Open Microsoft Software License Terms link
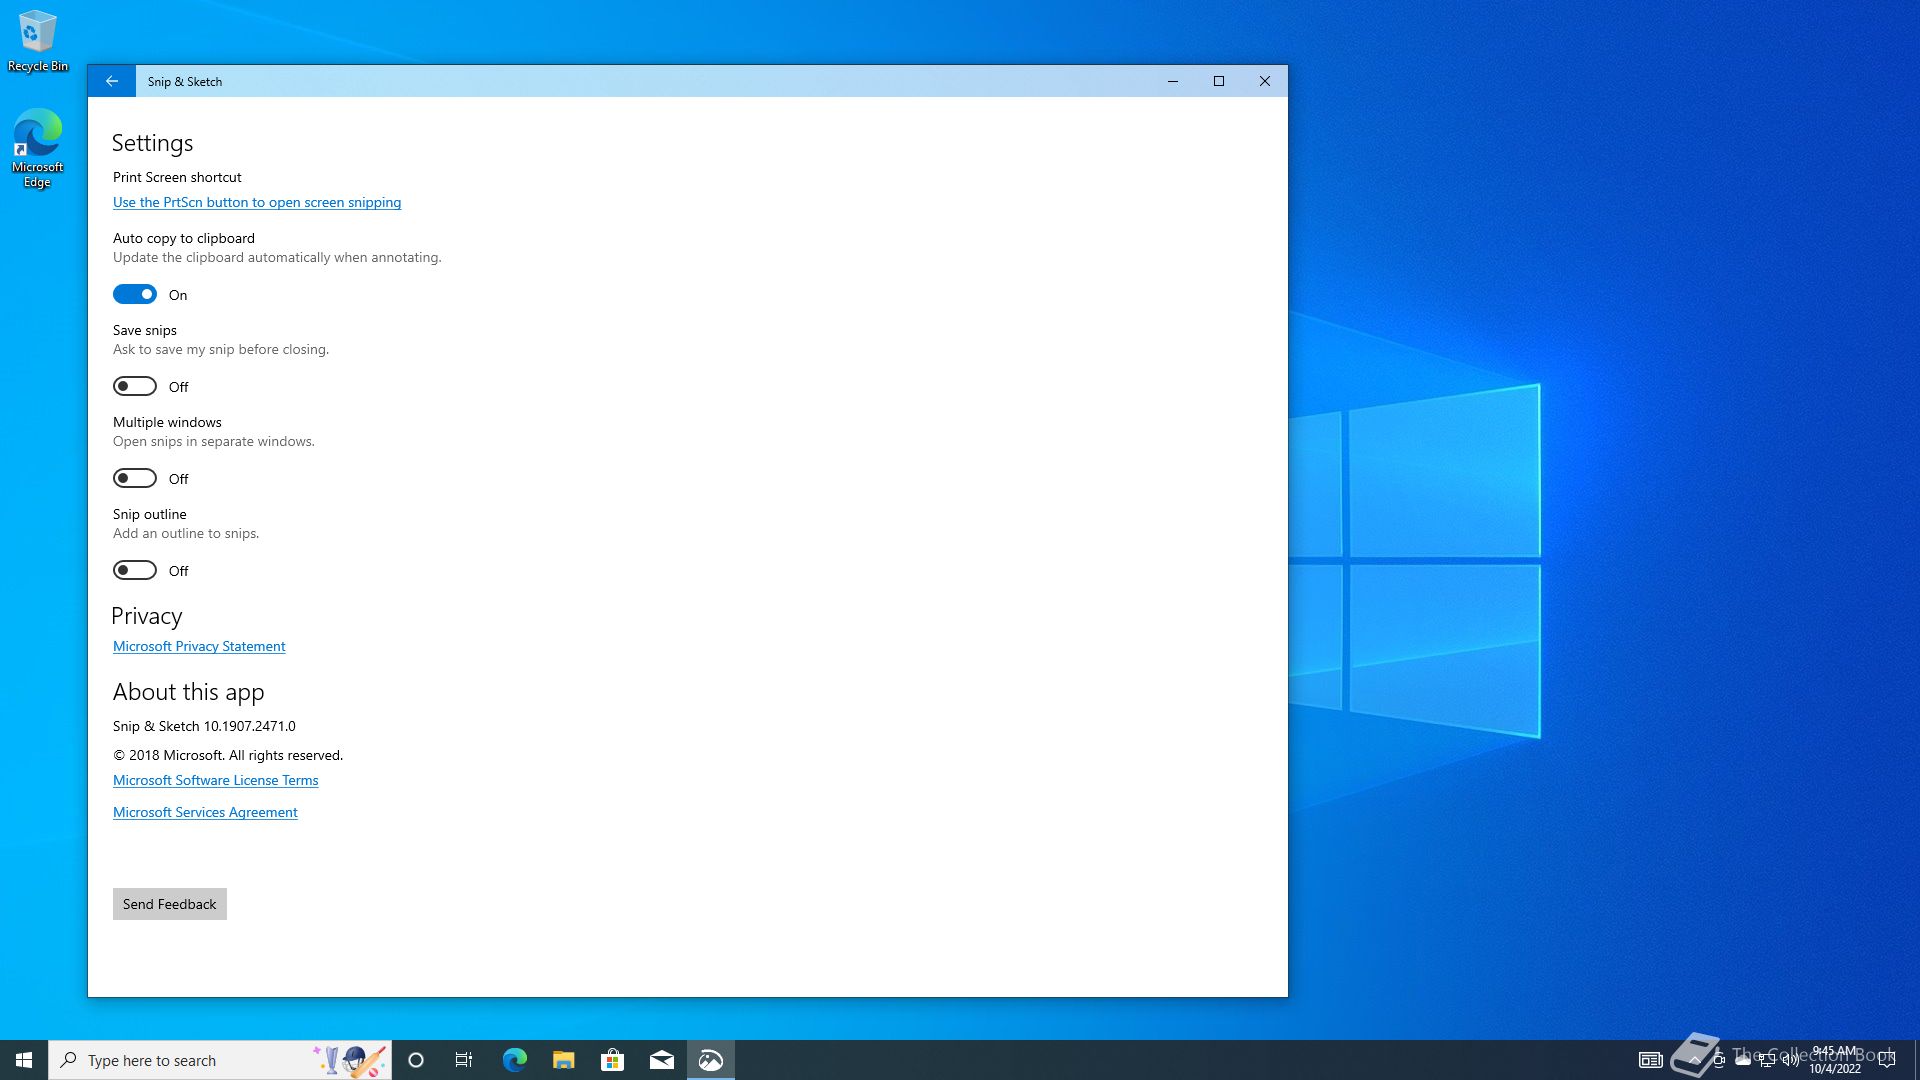 [215, 780]
